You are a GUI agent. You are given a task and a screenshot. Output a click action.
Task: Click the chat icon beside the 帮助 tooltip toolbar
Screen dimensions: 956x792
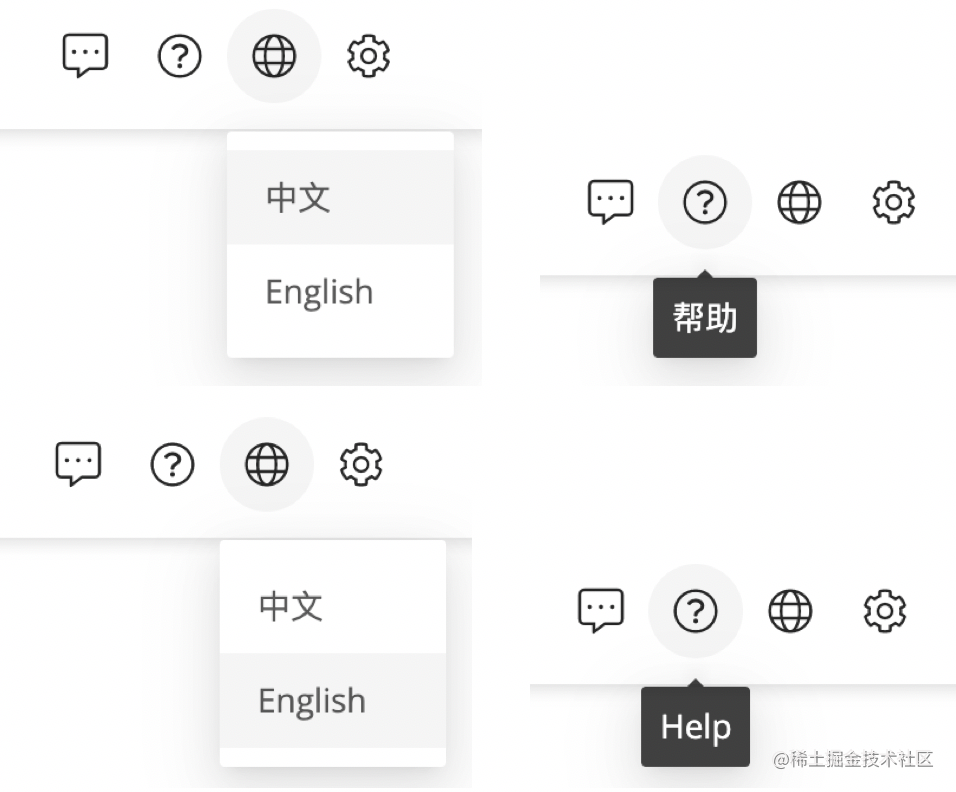coord(610,202)
